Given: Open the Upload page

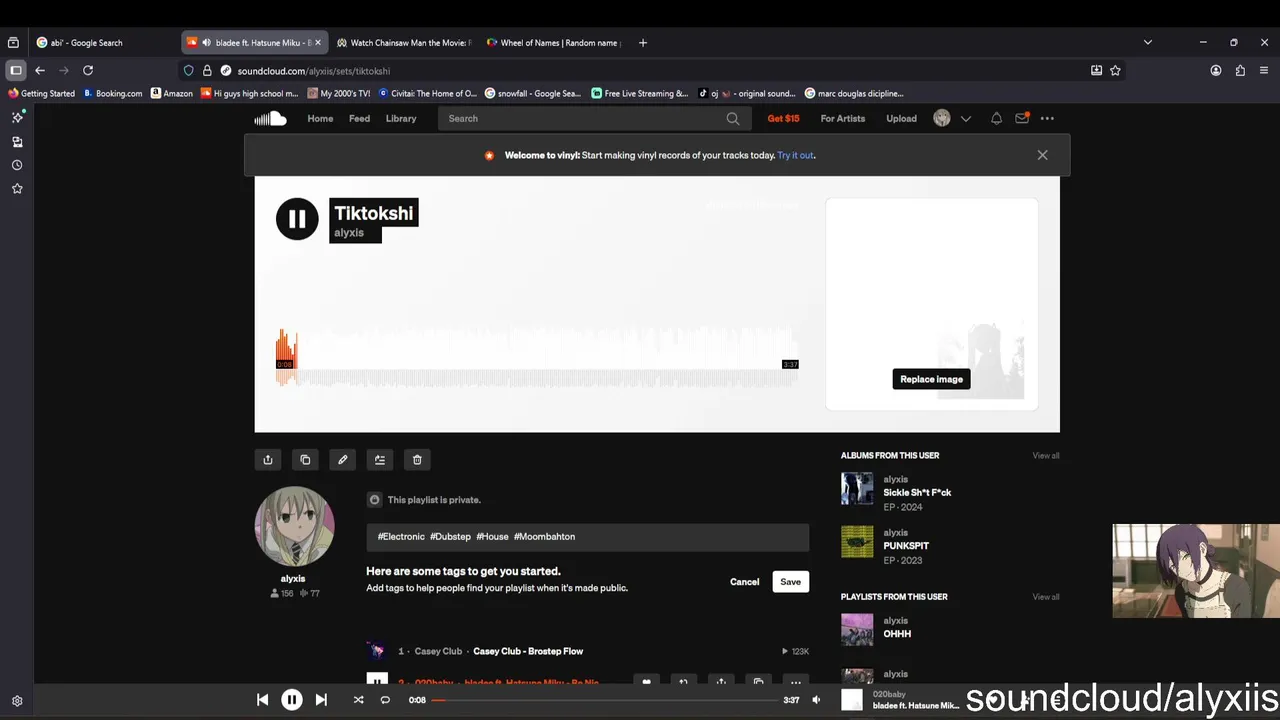Looking at the screenshot, I should [901, 118].
